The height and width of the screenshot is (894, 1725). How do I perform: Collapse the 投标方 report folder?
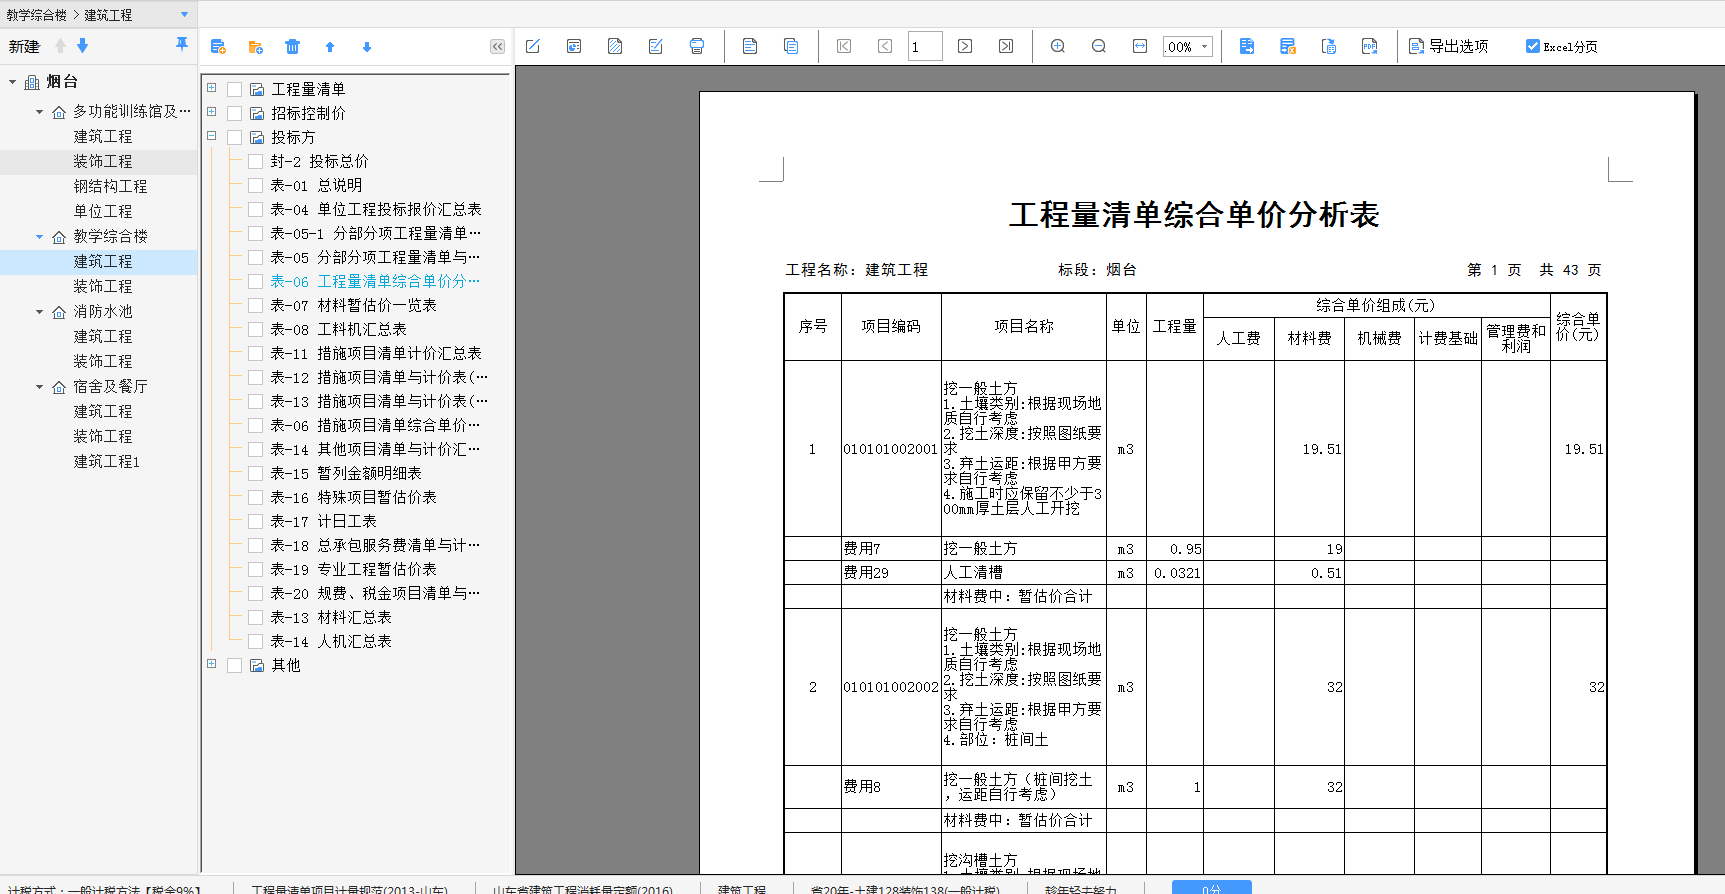coord(212,136)
